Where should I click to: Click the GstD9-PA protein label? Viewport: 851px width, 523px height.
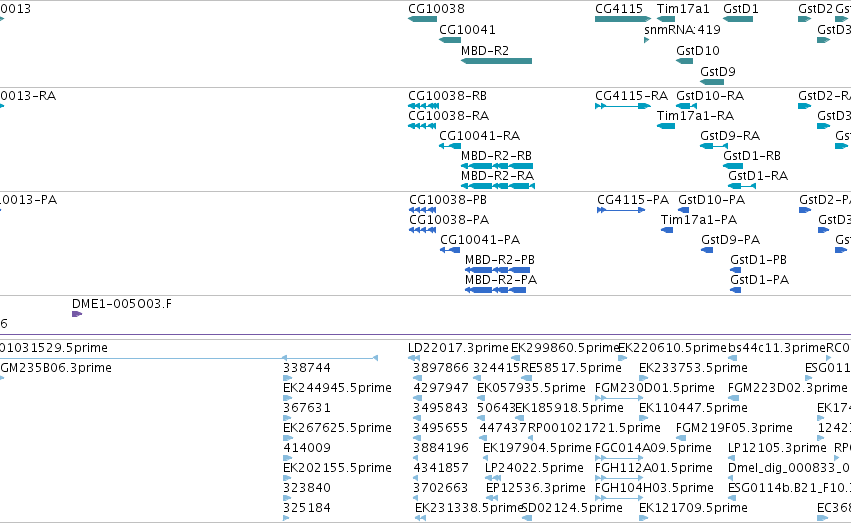(x=731, y=240)
